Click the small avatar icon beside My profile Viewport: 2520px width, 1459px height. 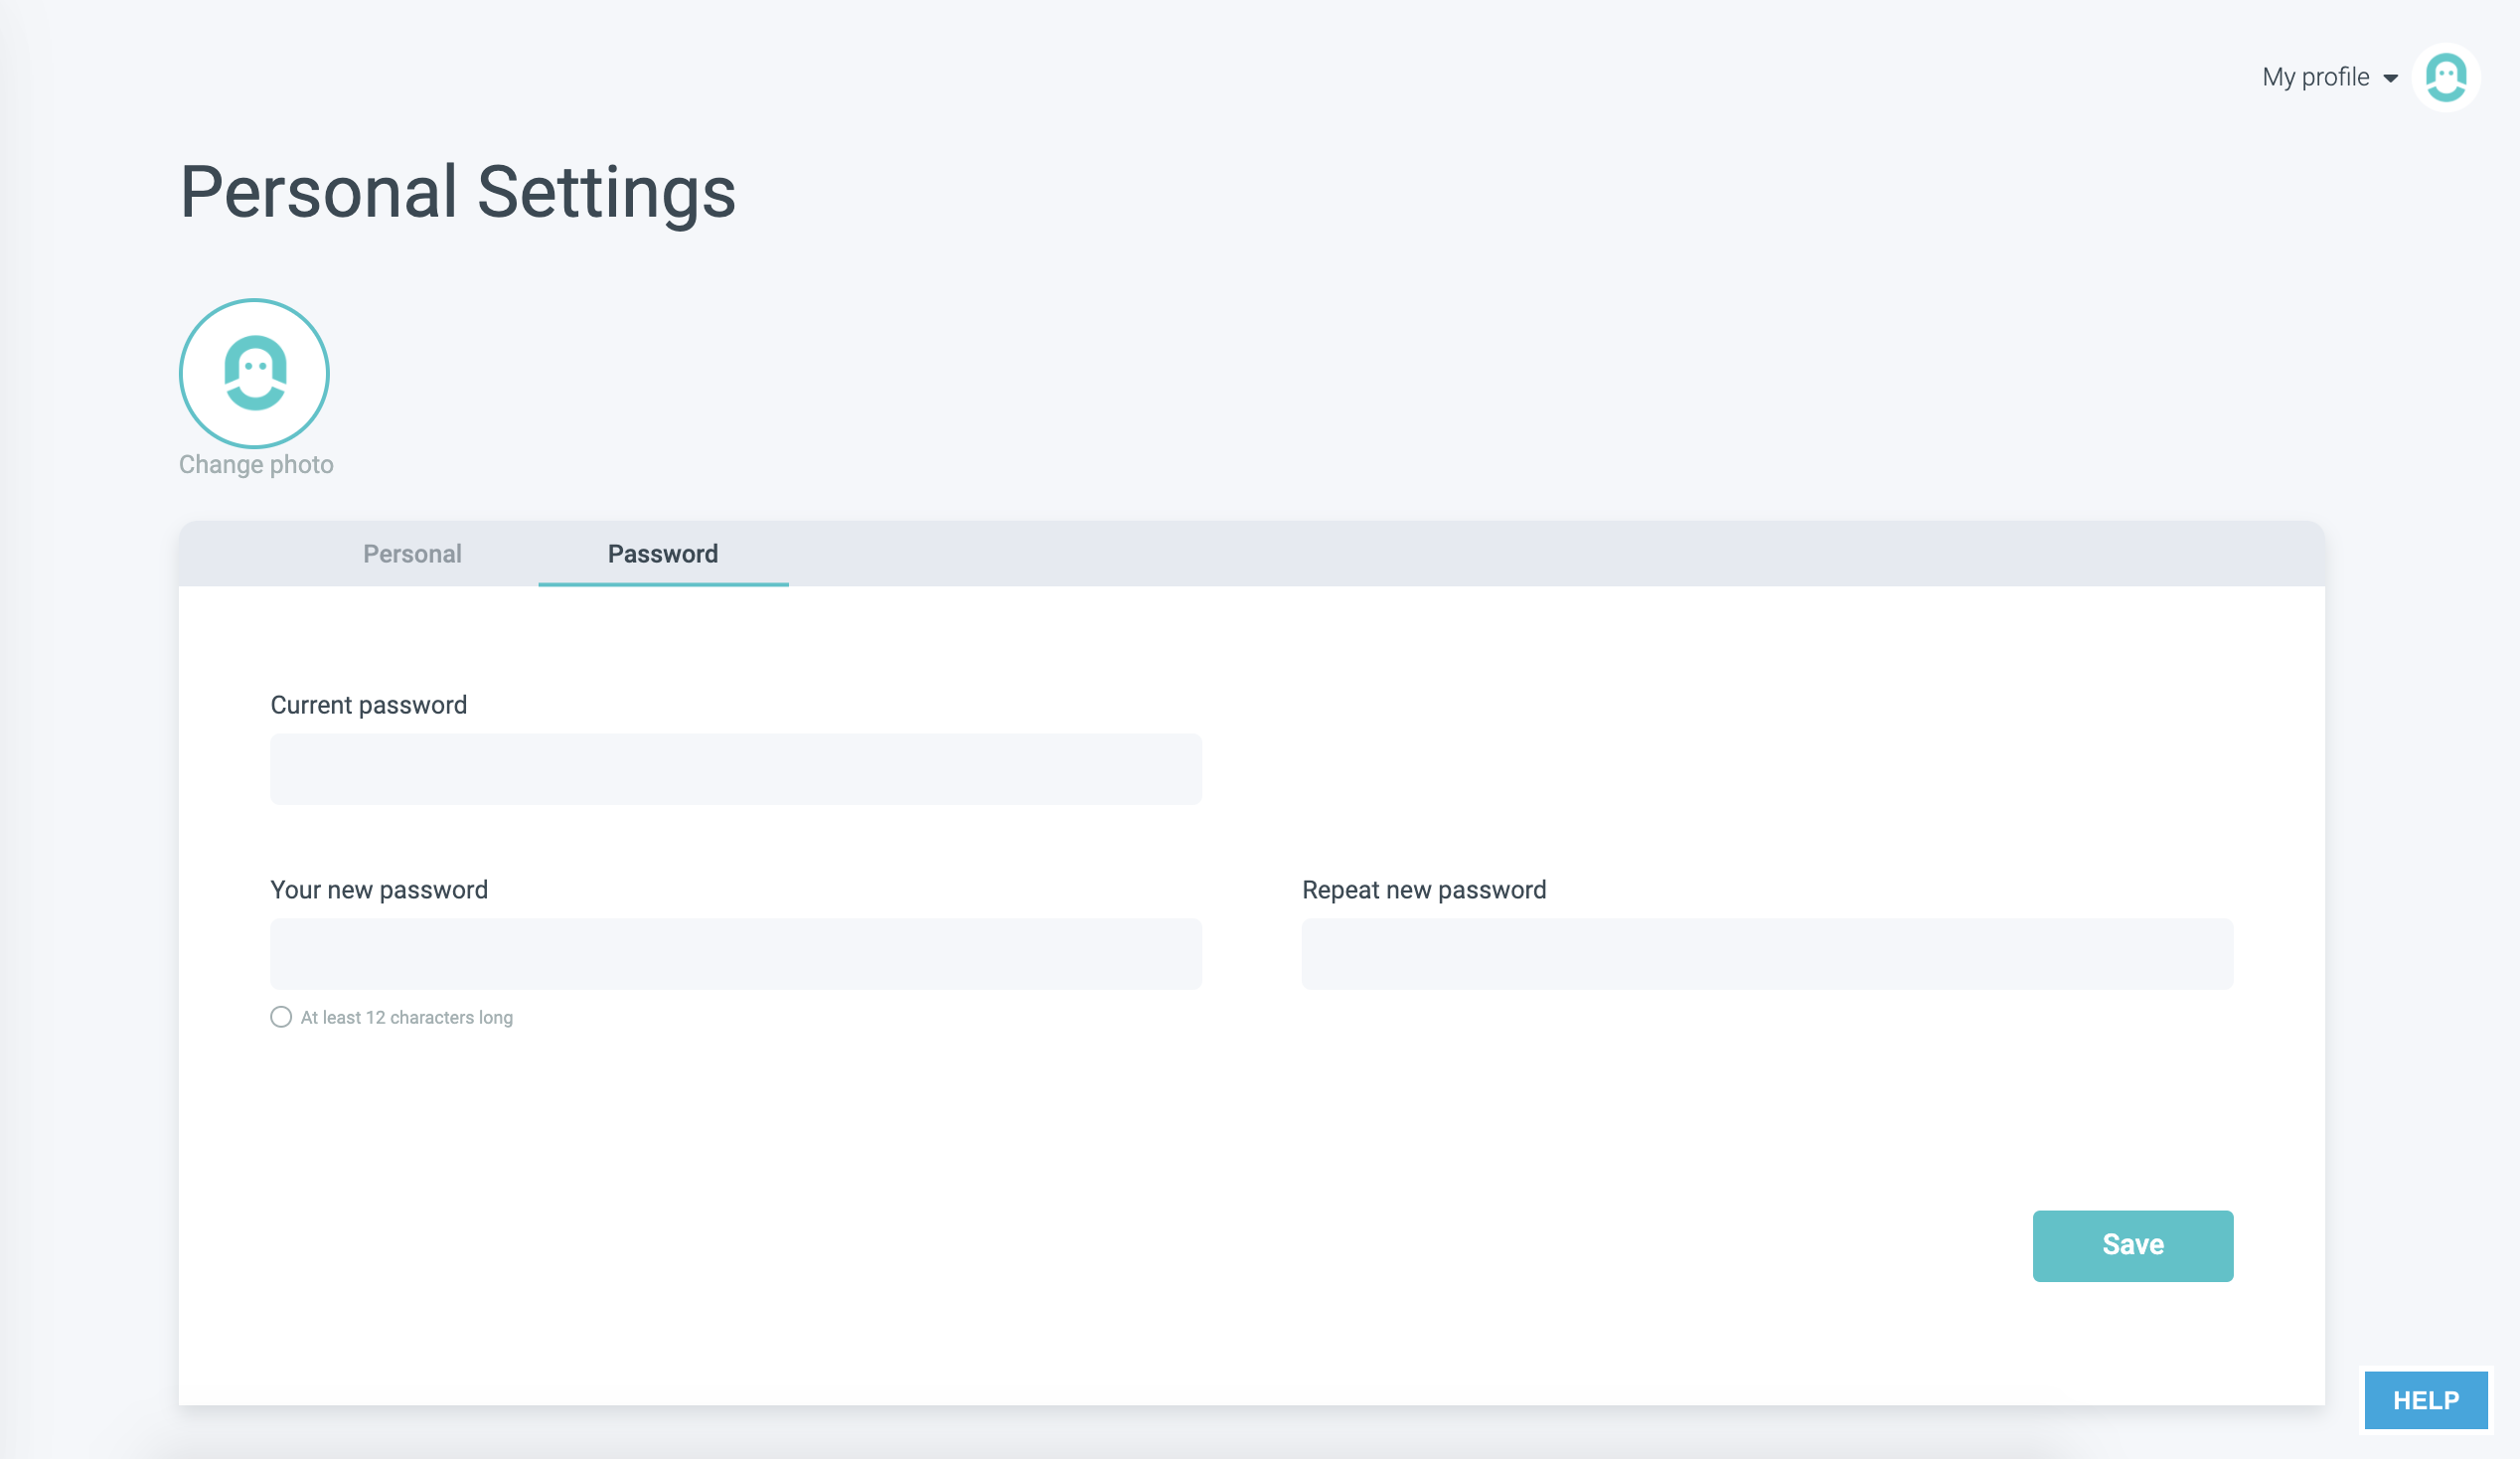coord(2445,77)
